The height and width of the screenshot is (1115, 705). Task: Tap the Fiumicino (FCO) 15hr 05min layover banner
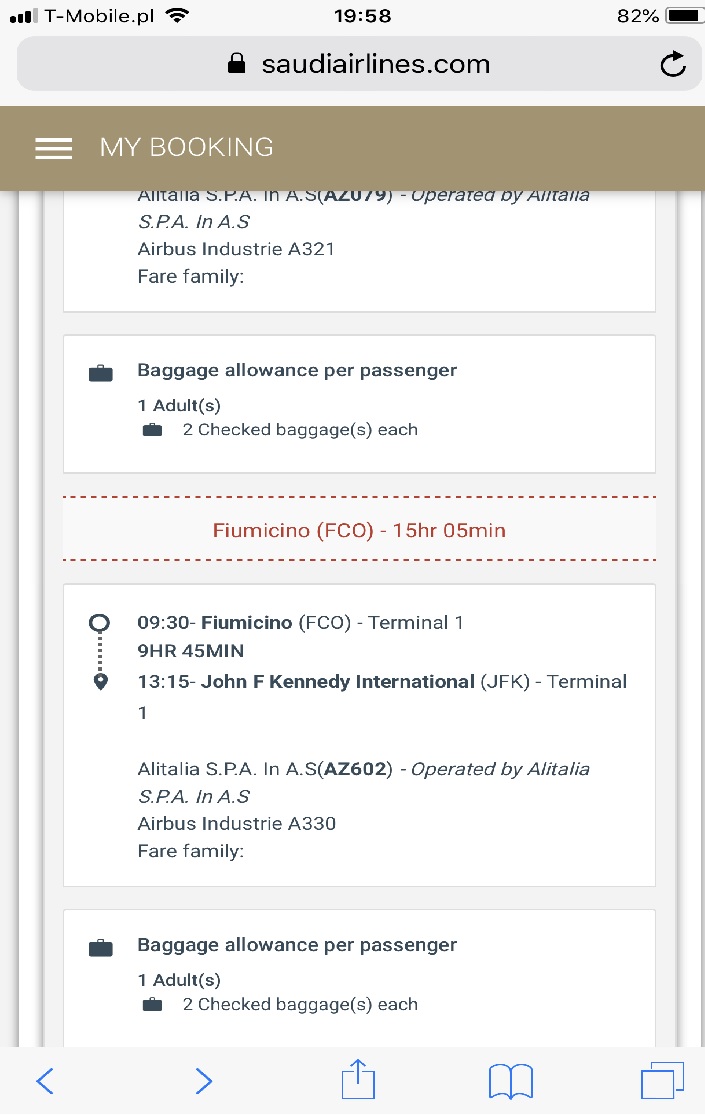[x=359, y=530]
